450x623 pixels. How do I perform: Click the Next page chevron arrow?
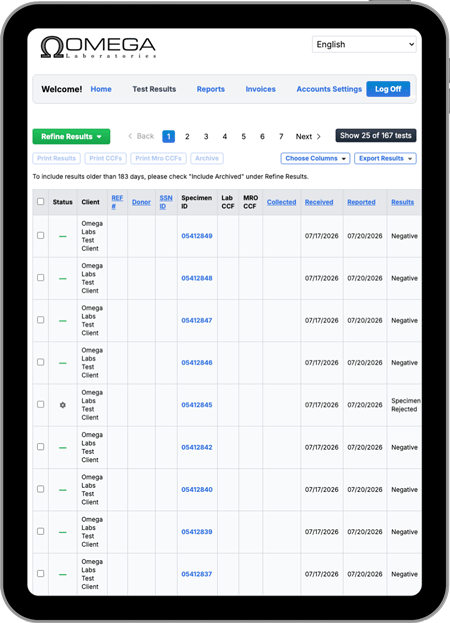tap(319, 137)
